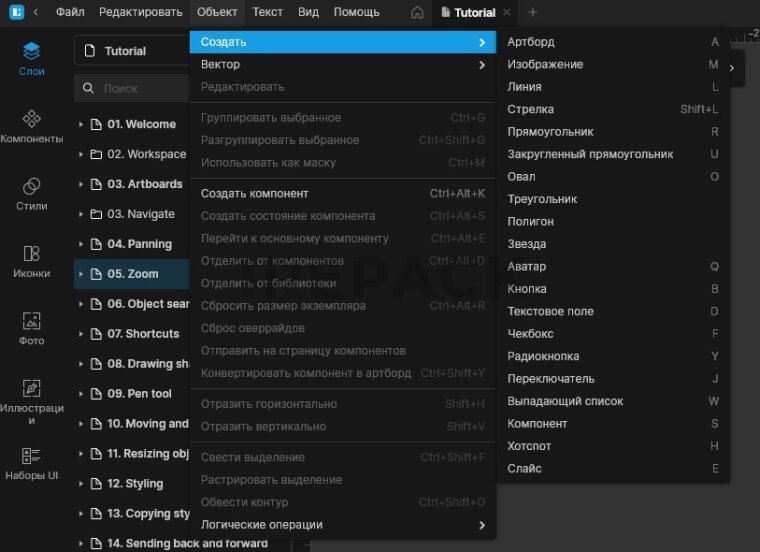Select Создать компонент menu entry
Viewport: 760px width, 552px height.
(x=255, y=194)
